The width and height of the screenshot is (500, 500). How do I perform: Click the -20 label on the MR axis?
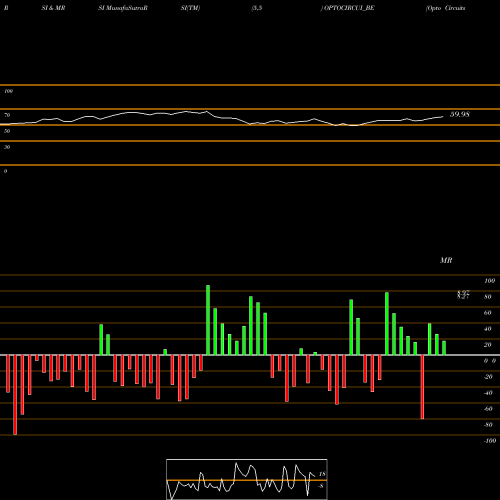pos(488,377)
